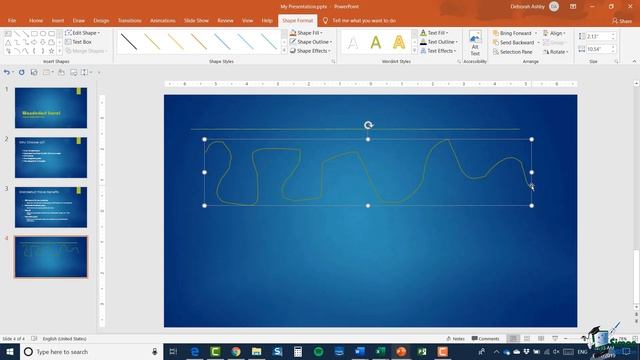Open the File tab

[x=12, y=20]
